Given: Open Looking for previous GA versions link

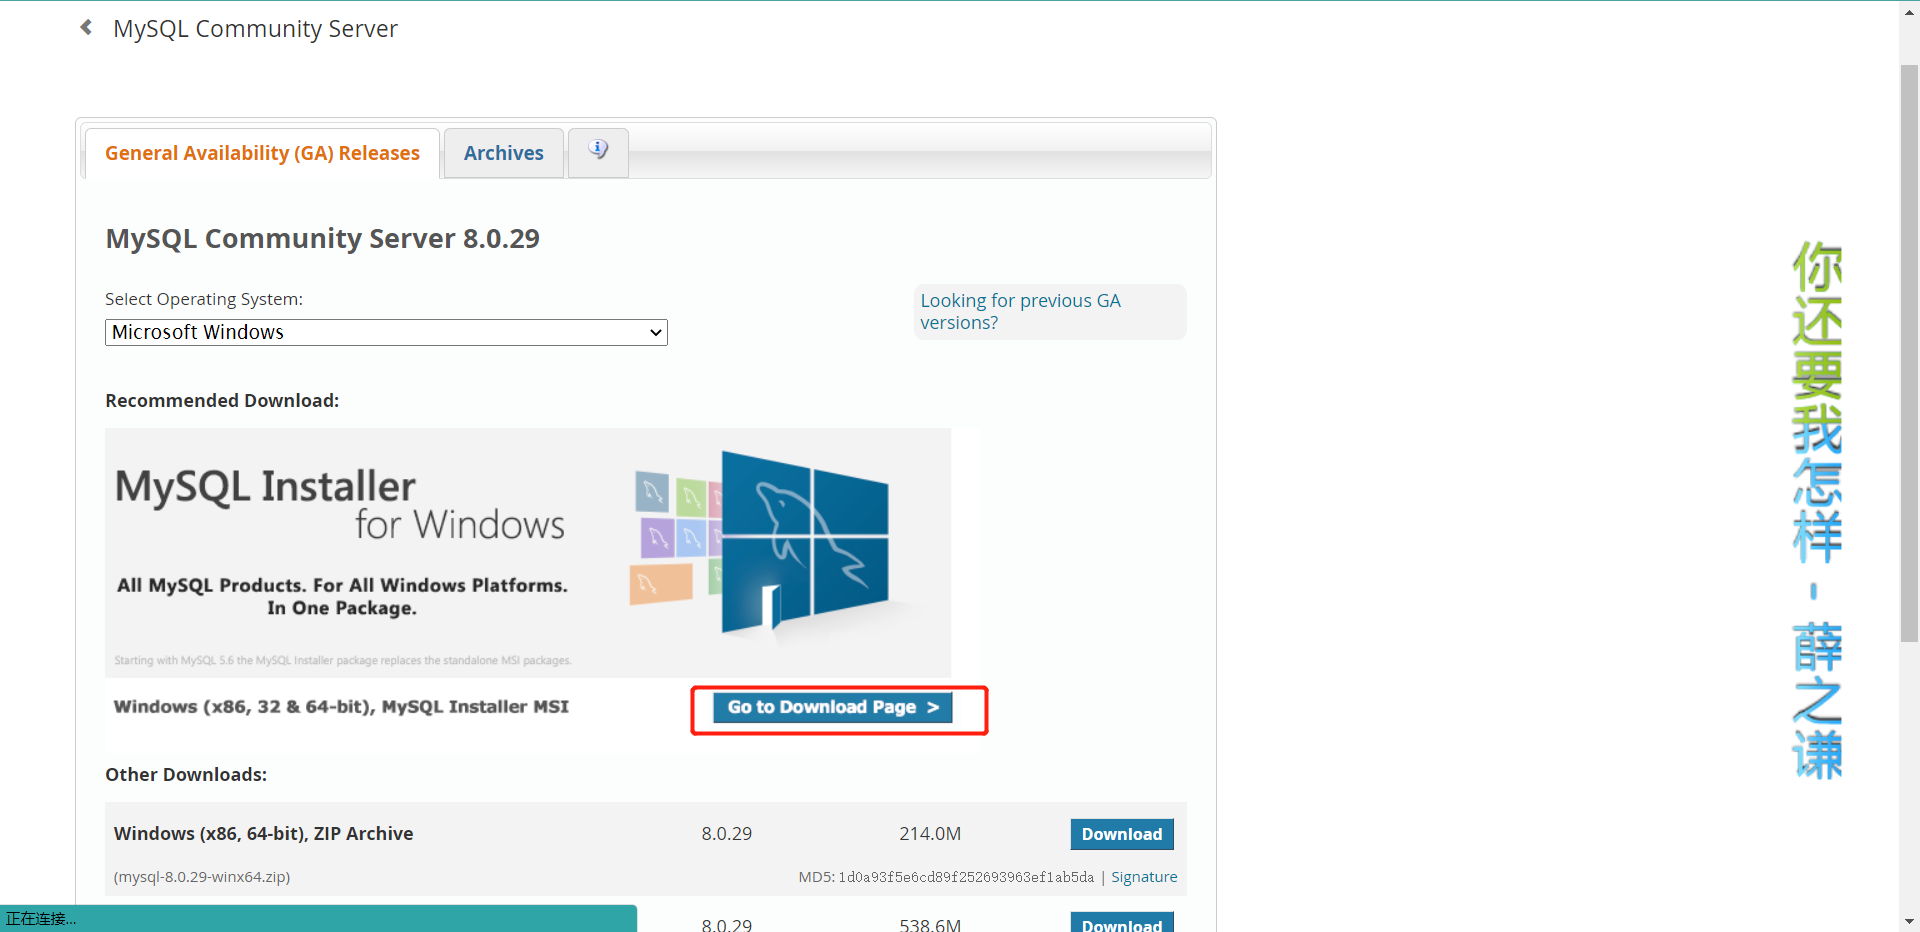Looking at the screenshot, I should point(1020,311).
